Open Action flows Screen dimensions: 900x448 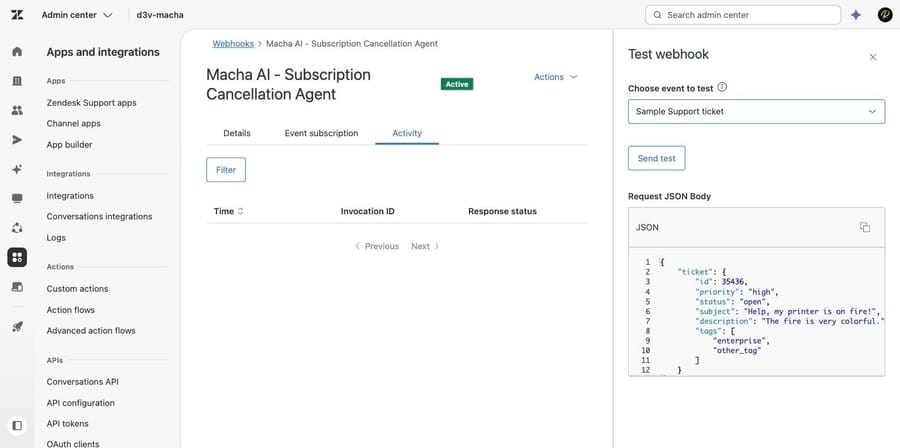(x=71, y=310)
